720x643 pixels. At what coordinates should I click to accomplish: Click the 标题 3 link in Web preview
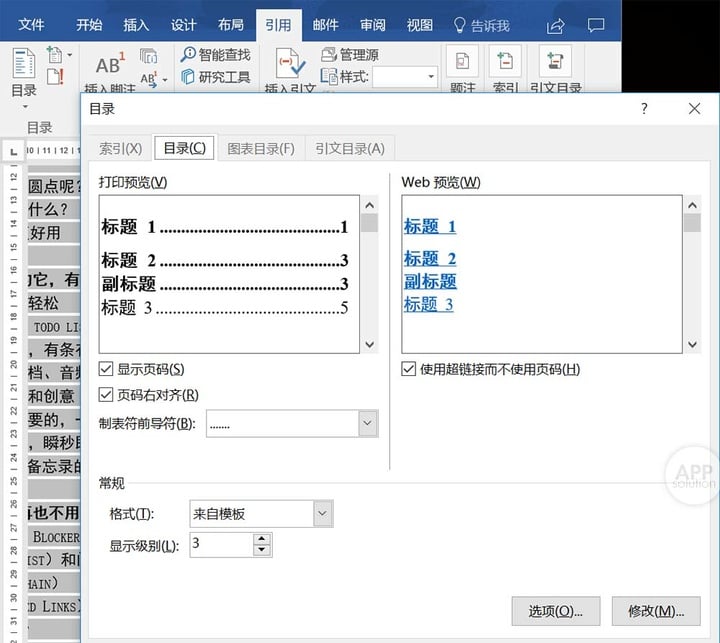428,305
